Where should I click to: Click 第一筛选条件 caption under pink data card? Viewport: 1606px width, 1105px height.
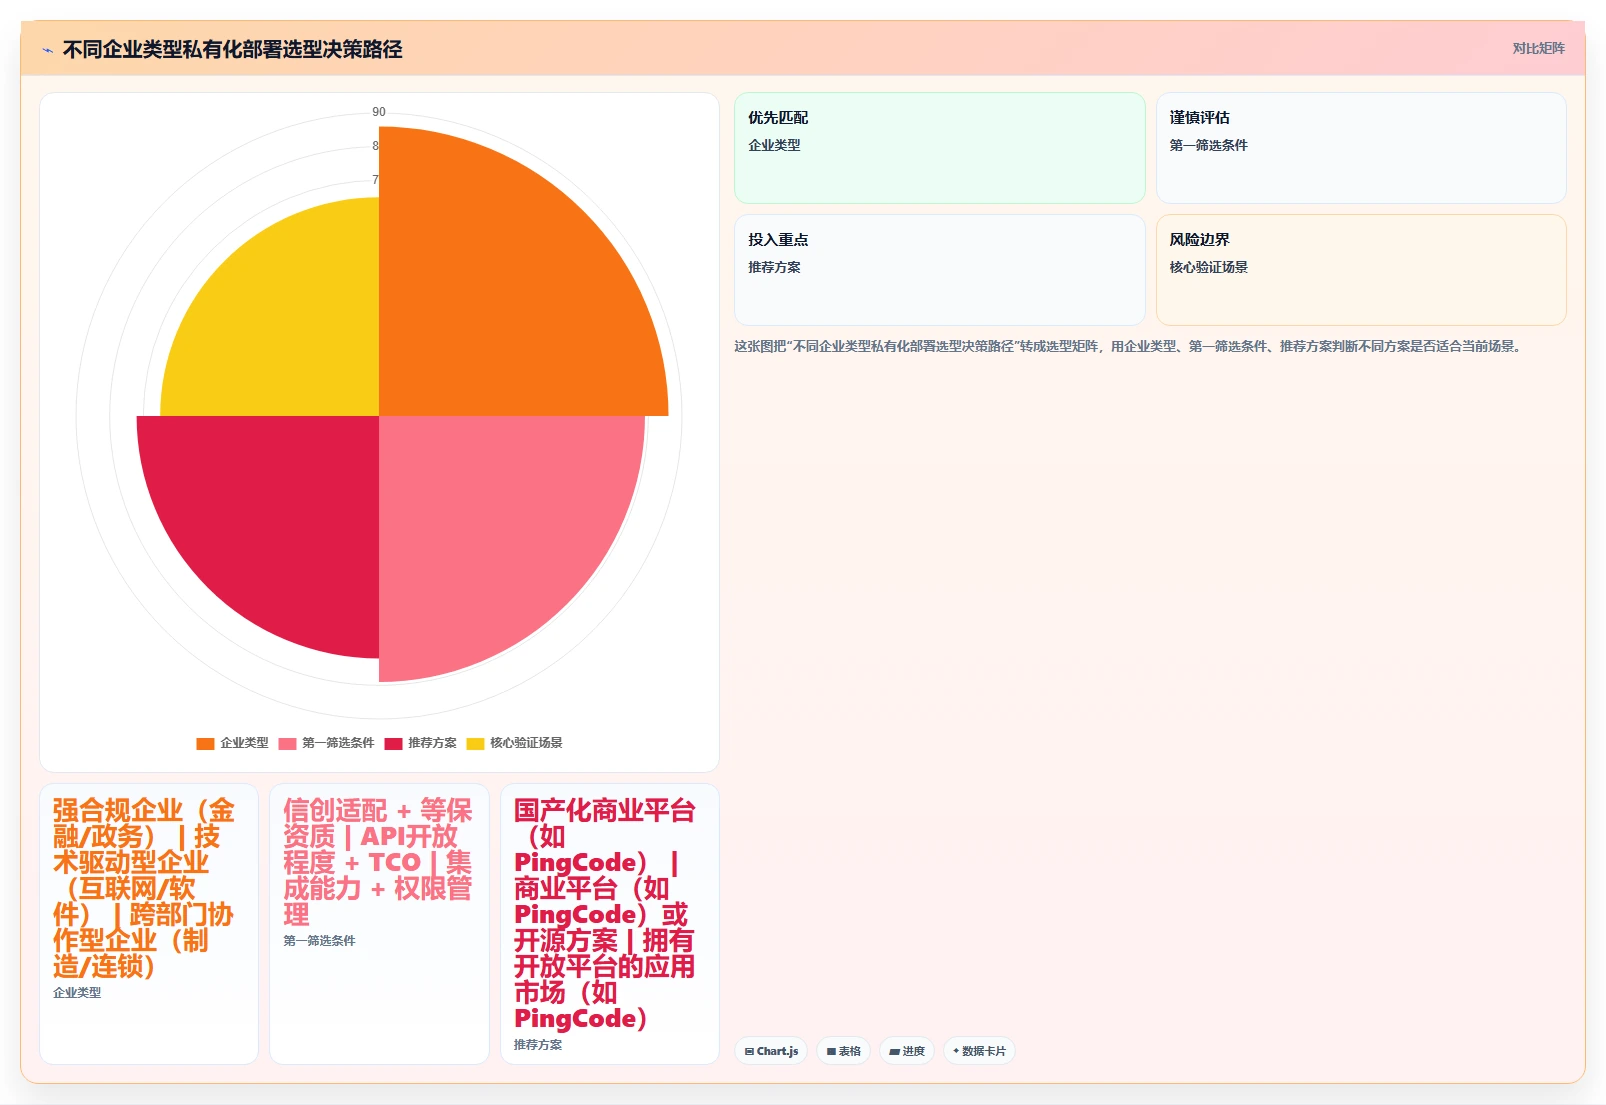319,941
